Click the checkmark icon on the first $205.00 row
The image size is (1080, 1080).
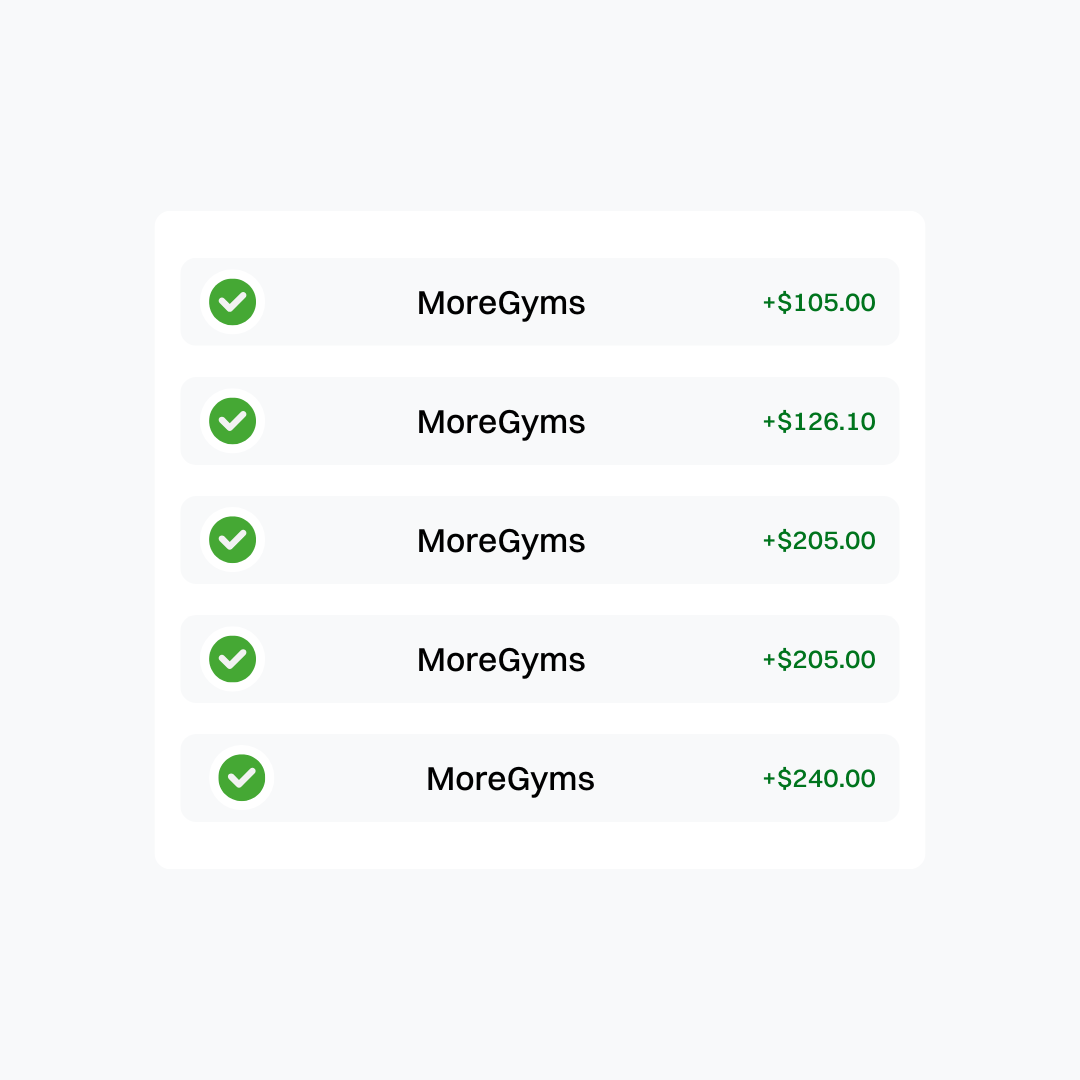tap(232, 540)
